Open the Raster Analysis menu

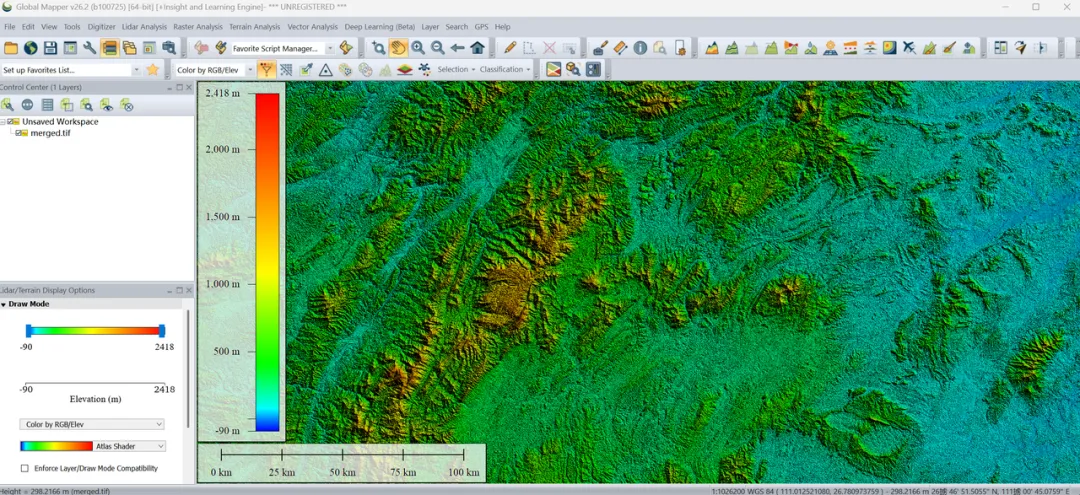[x=198, y=27]
